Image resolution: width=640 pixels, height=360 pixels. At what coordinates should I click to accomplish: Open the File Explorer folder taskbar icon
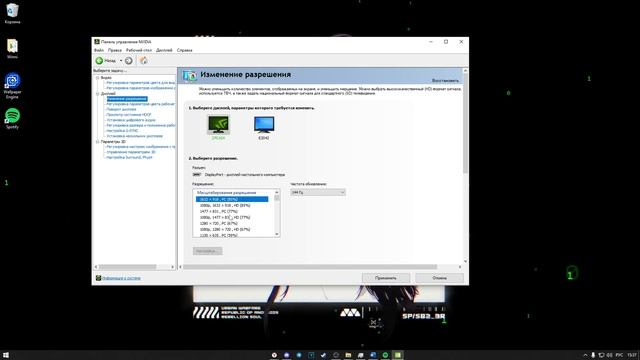(348, 355)
